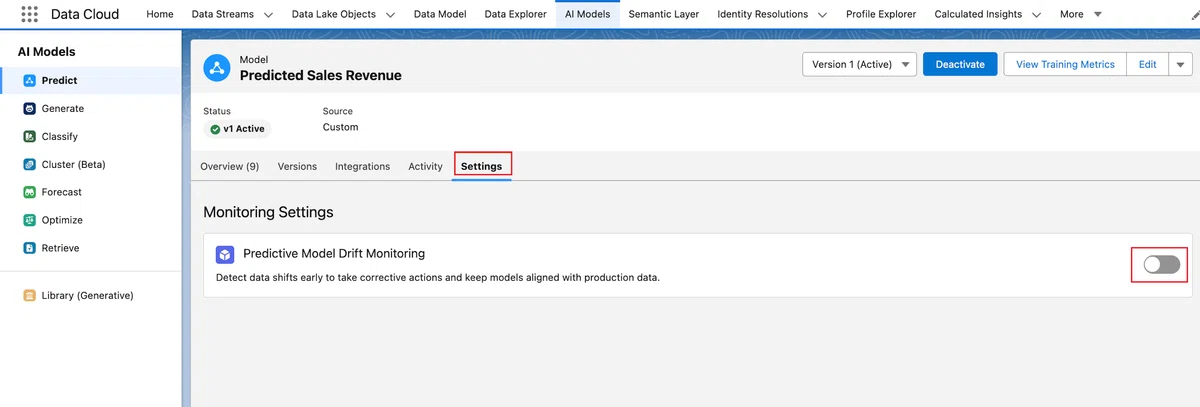
Task: Open the Profile Explorer nav tab
Action: (881, 15)
